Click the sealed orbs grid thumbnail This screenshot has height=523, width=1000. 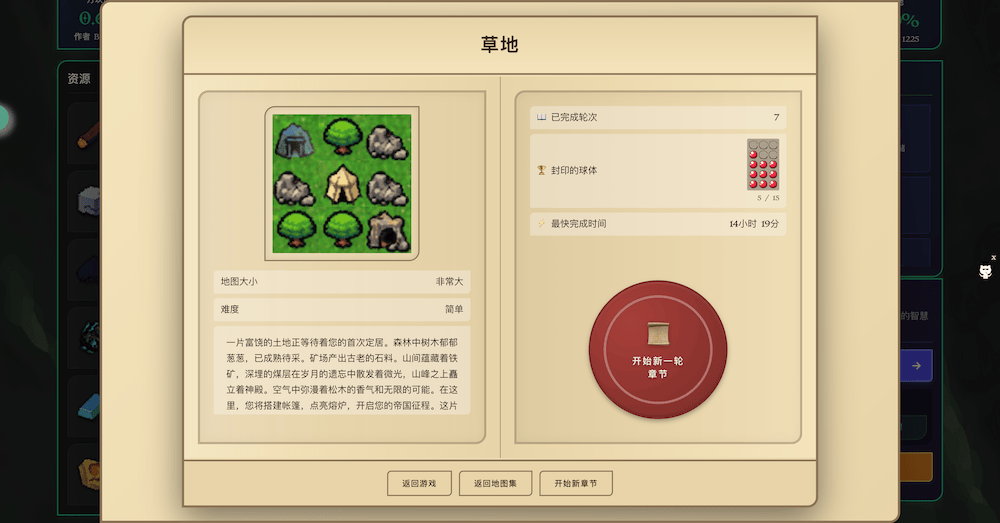pyautogui.click(x=763, y=165)
